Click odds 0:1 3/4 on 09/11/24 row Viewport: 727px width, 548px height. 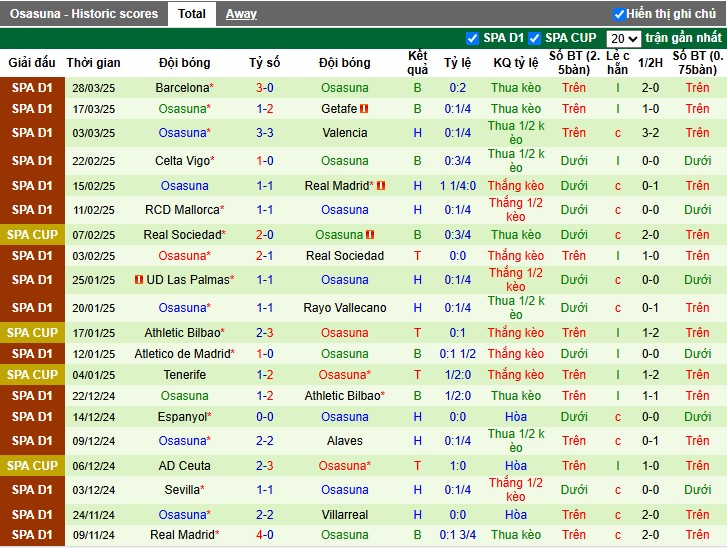pyautogui.click(x=458, y=535)
